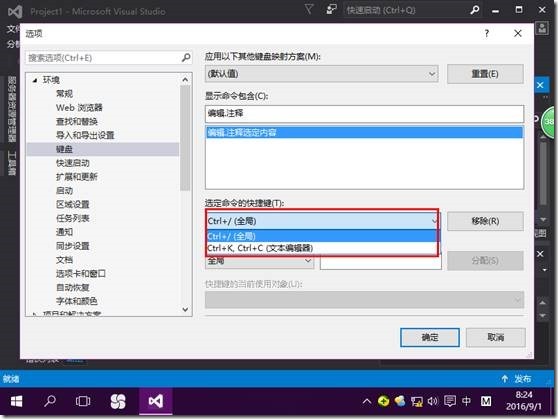Click the help question mark in Options dialog
This screenshot has width=558, height=419.
coord(486,33)
